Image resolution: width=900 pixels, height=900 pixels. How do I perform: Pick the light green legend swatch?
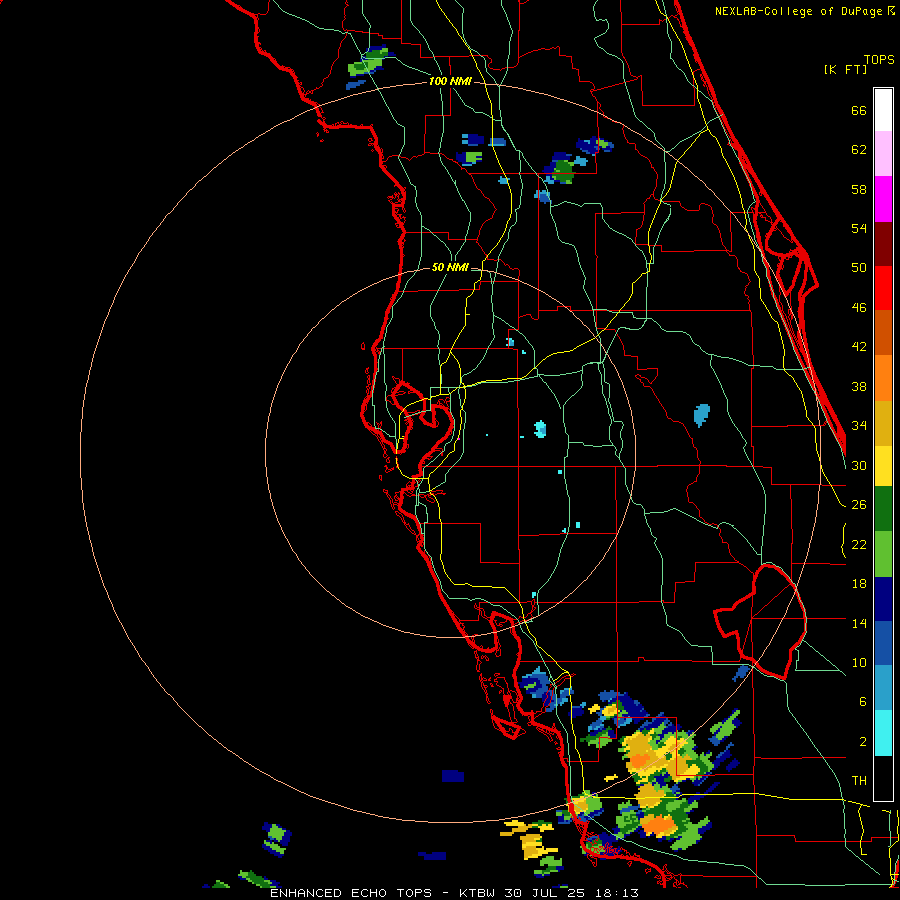[x=883, y=554]
